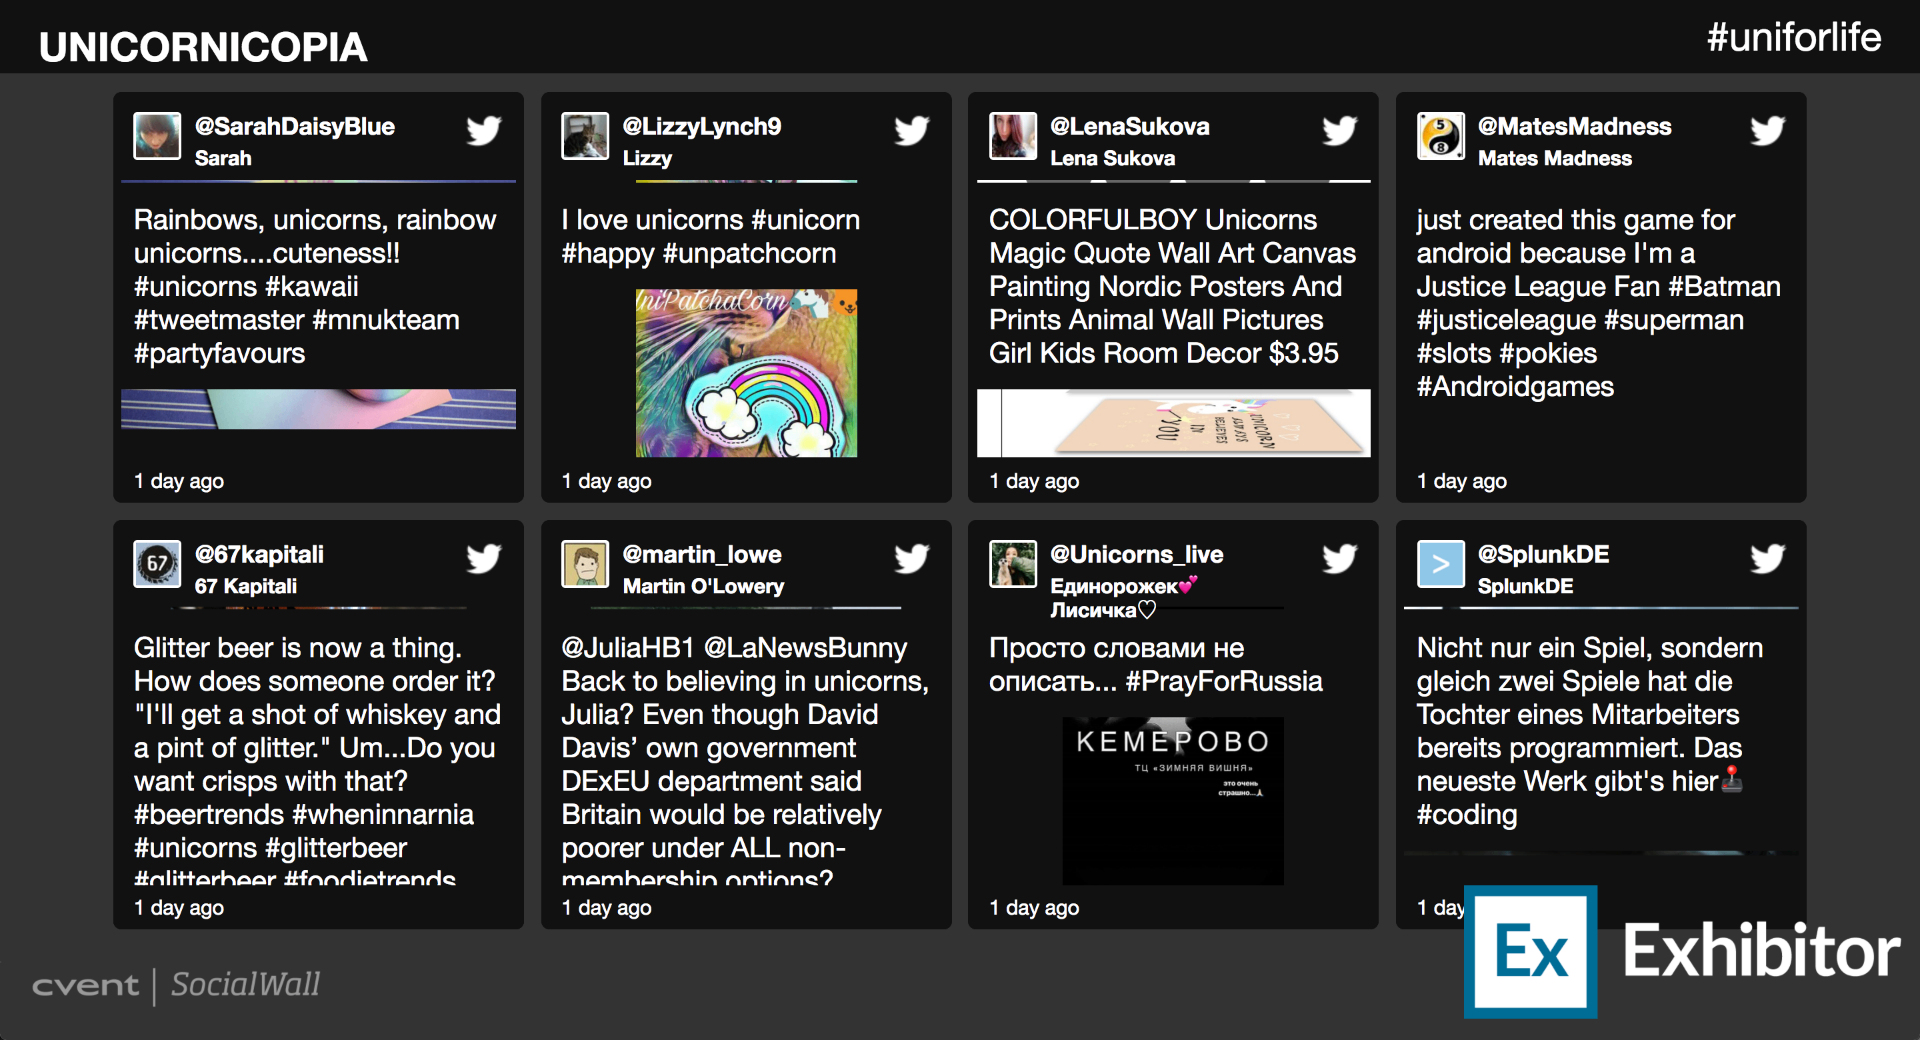Click the display name 'Mates Madness'
The height and width of the screenshot is (1040, 1920).
tap(1555, 158)
